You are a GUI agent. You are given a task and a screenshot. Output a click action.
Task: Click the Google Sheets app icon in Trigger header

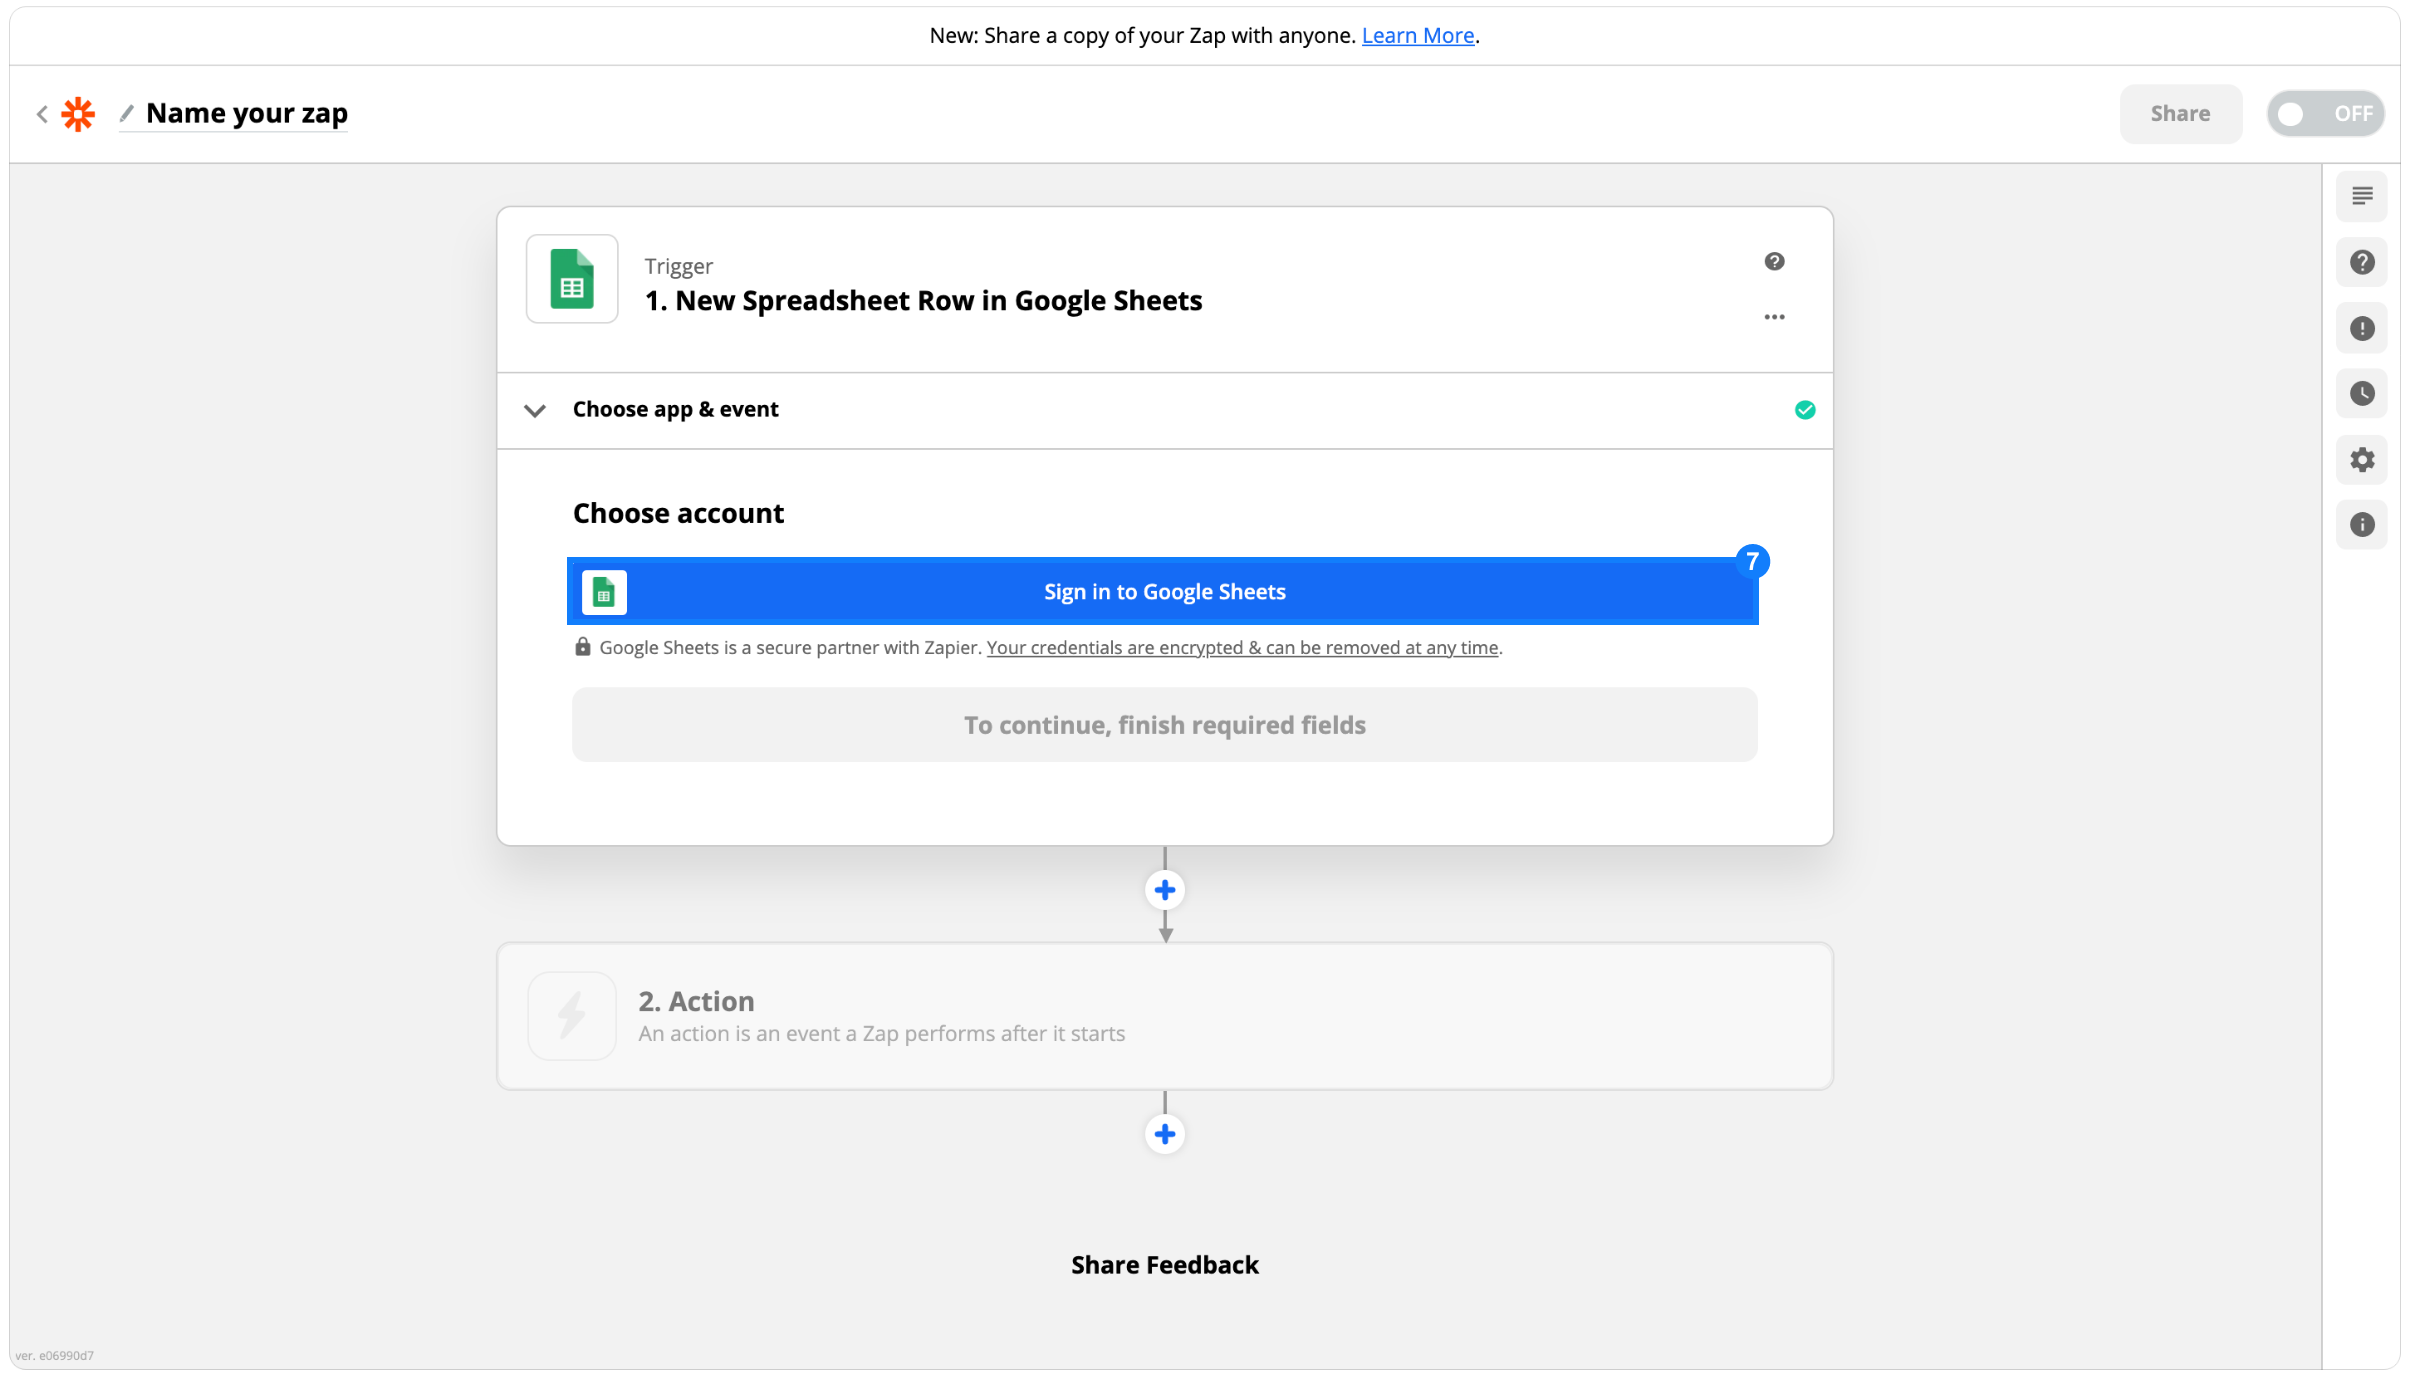pyautogui.click(x=572, y=279)
